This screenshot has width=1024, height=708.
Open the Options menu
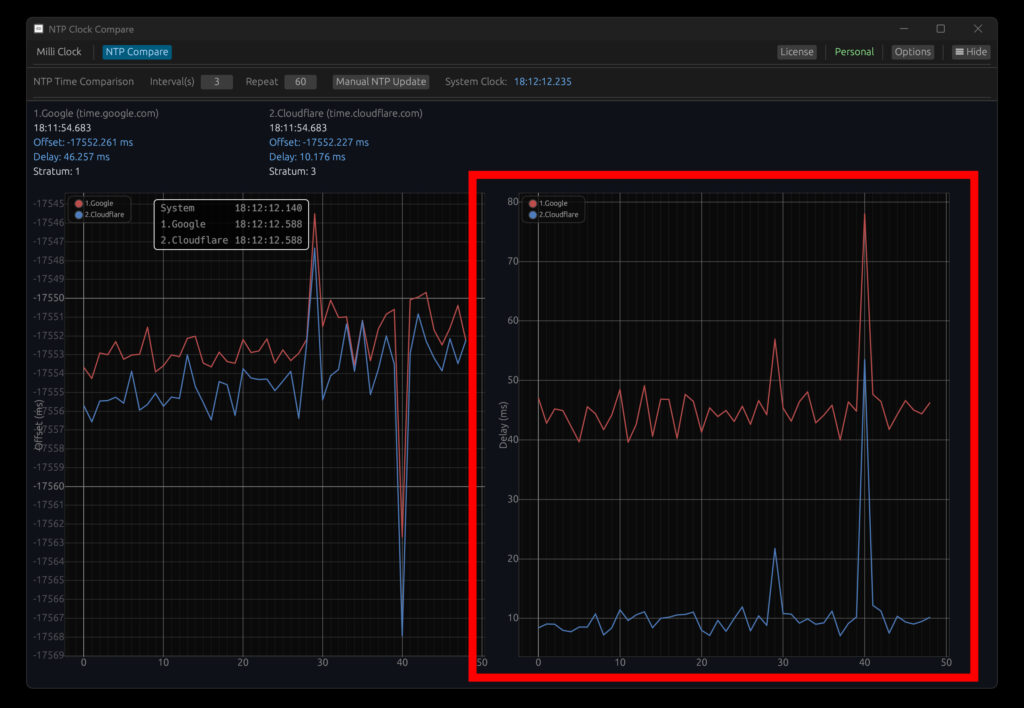click(912, 52)
